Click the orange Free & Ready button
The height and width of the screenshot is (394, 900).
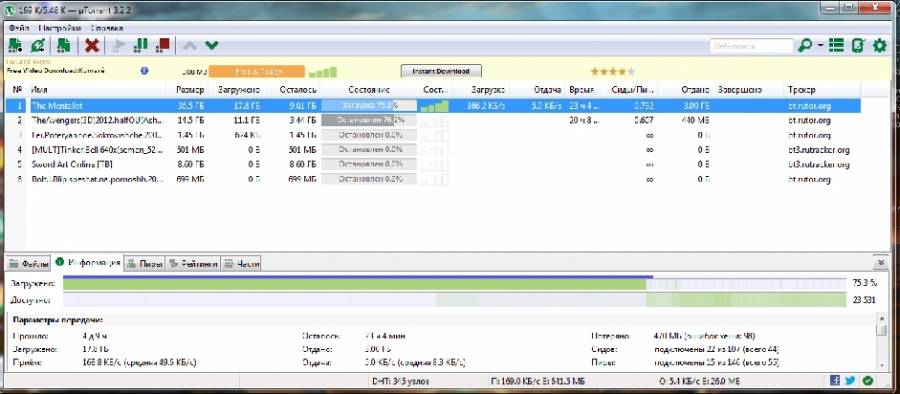point(257,71)
